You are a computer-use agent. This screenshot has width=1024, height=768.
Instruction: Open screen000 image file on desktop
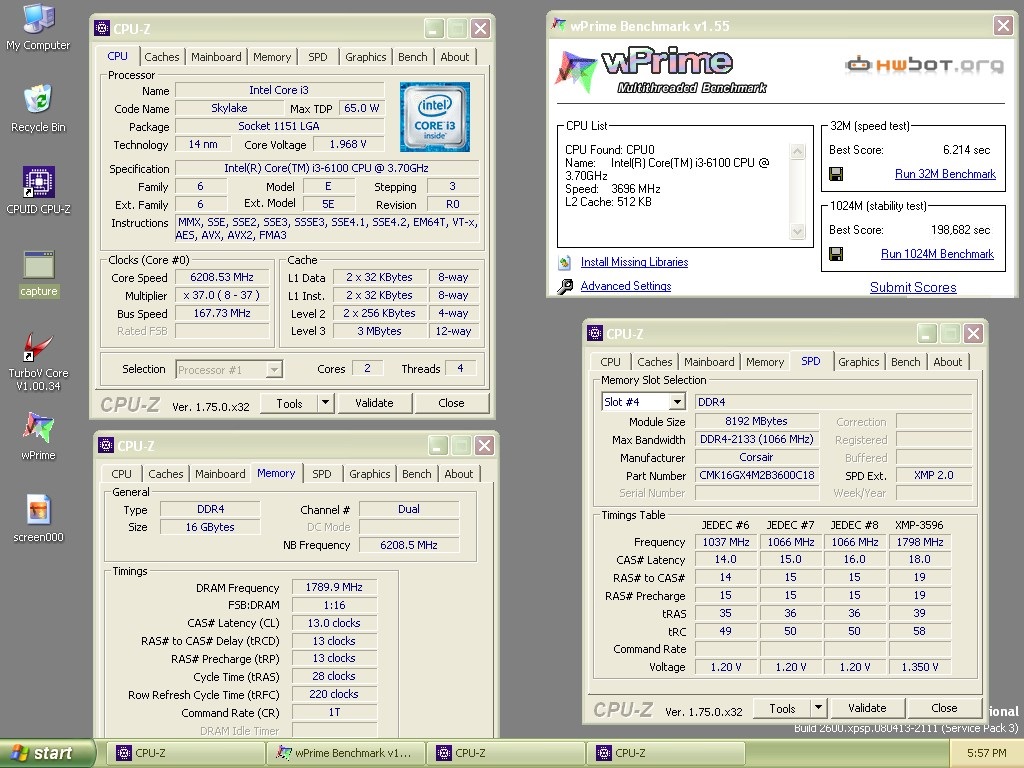38,519
